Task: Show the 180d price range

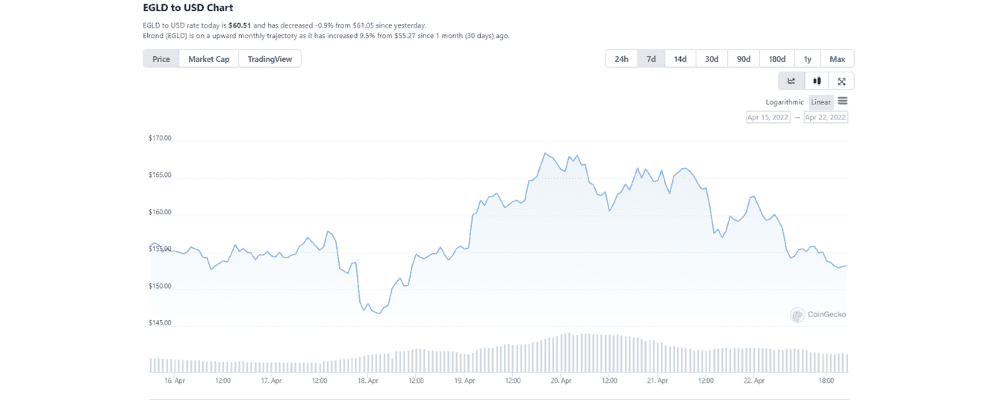Action: [x=776, y=59]
